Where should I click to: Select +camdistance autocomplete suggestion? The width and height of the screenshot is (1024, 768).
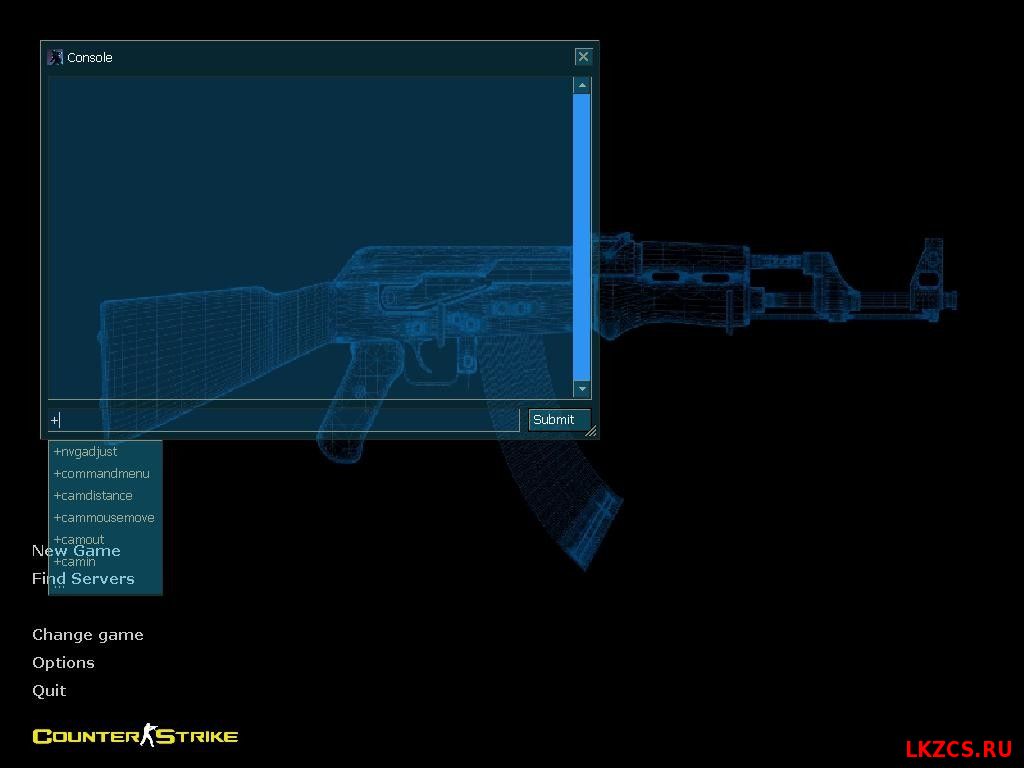(105, 496)
